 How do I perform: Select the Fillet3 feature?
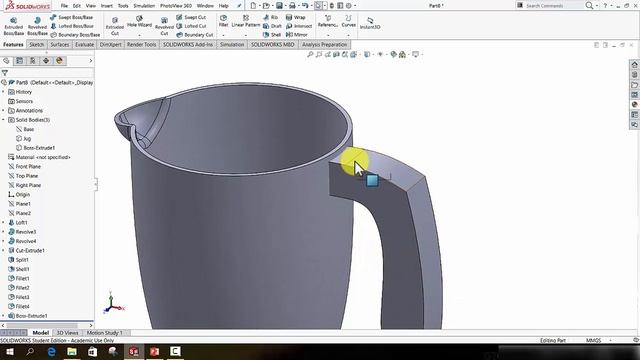pos(19,297)
